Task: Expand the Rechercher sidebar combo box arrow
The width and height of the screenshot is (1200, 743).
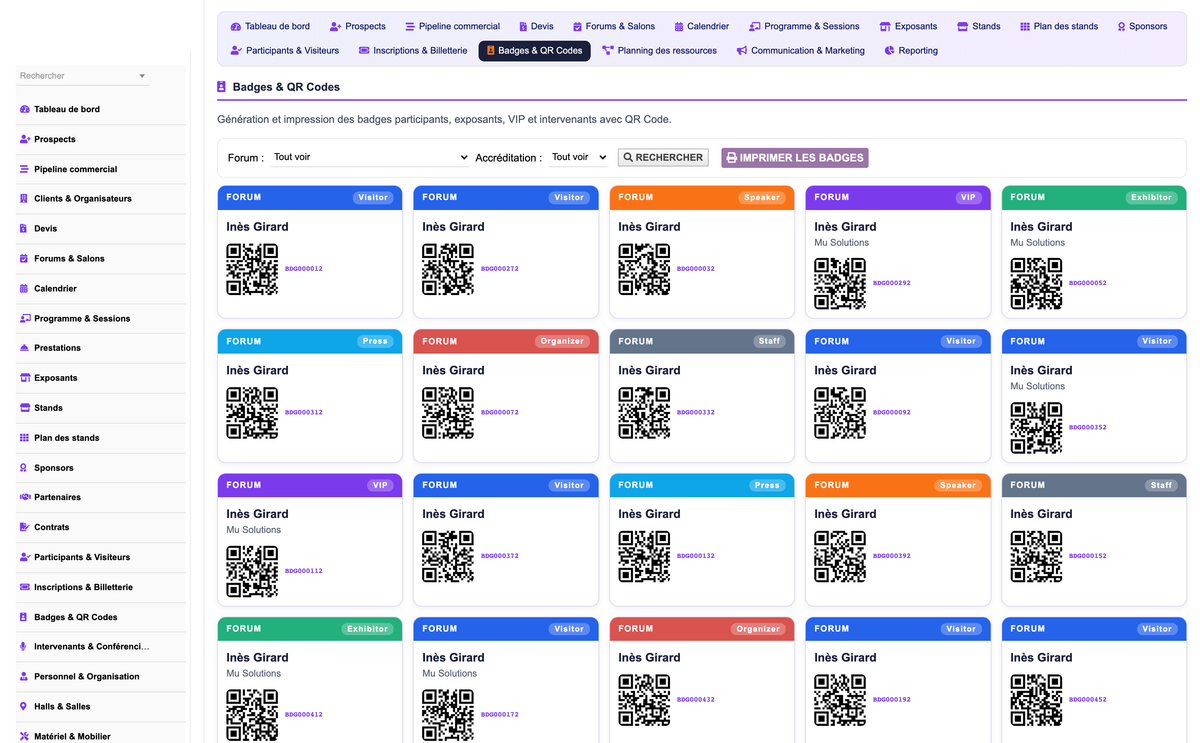Action: click(x=142, y=76)
